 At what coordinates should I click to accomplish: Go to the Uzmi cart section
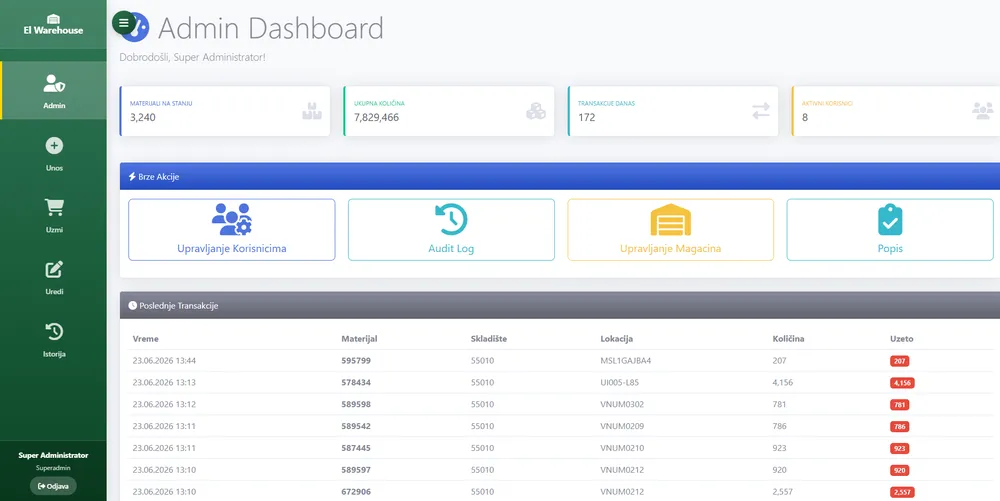(x=54, y=216)
